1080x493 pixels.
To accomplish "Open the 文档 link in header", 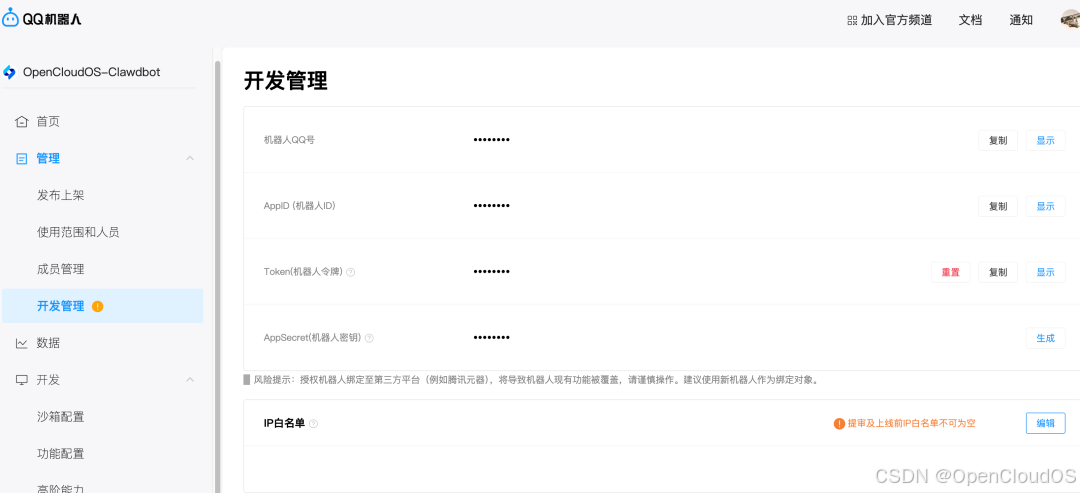I will (x=970, y=21).
